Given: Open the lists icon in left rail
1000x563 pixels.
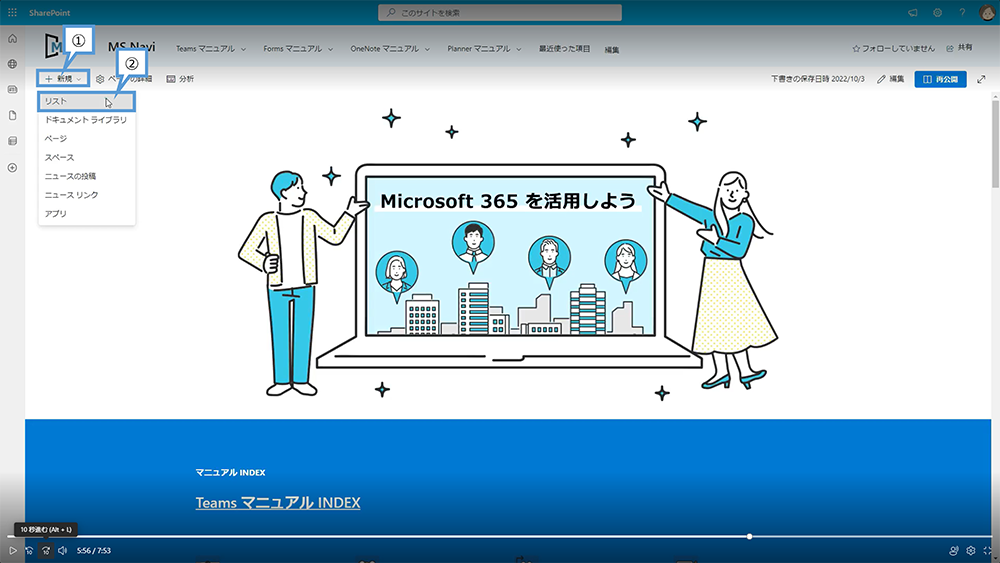Looking at the screenshot, I should pyautogui.click(x=12, y=141).
